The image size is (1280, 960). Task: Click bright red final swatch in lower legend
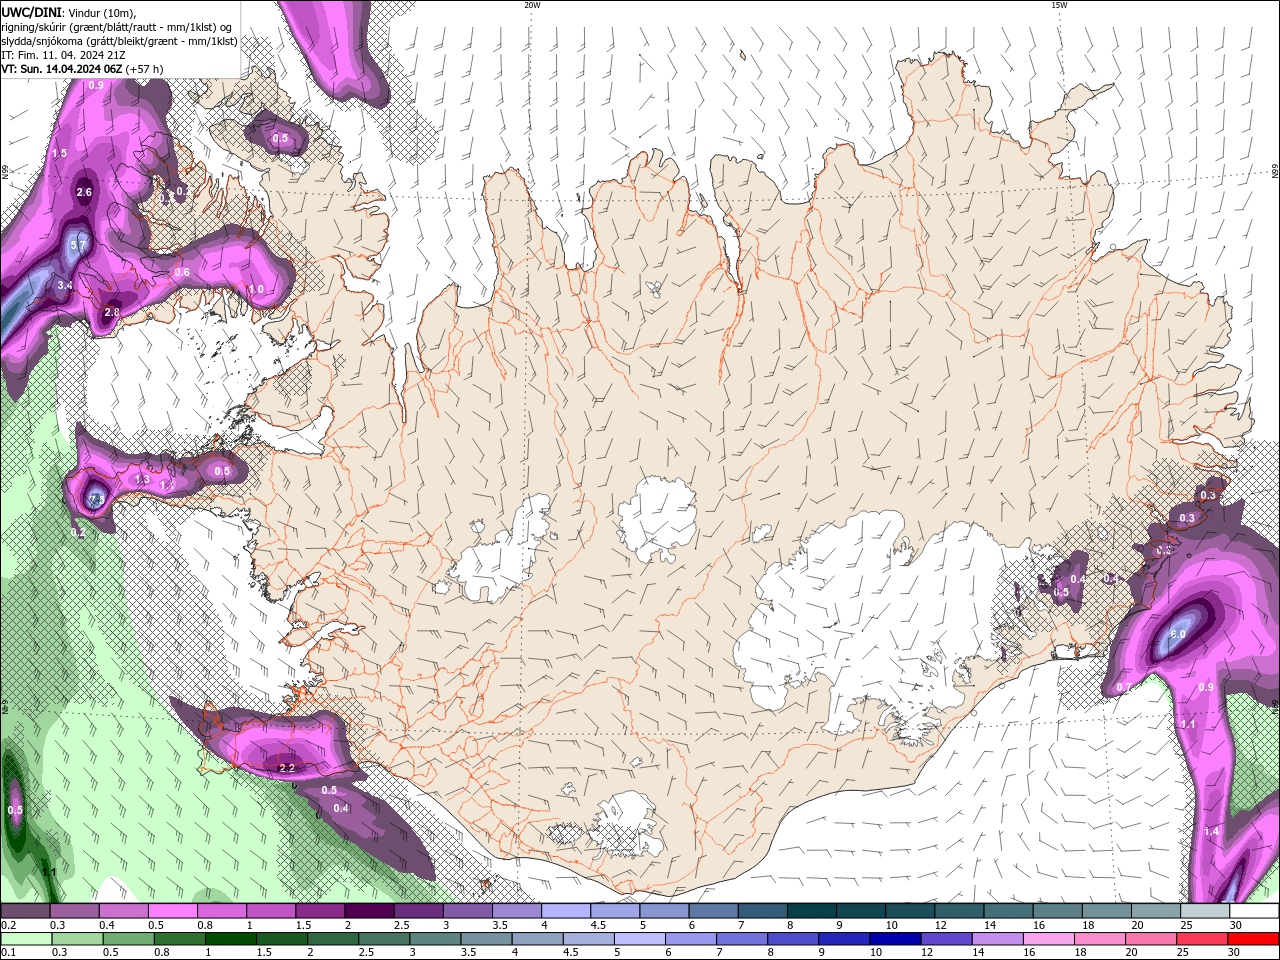(x=1253, y=939)
